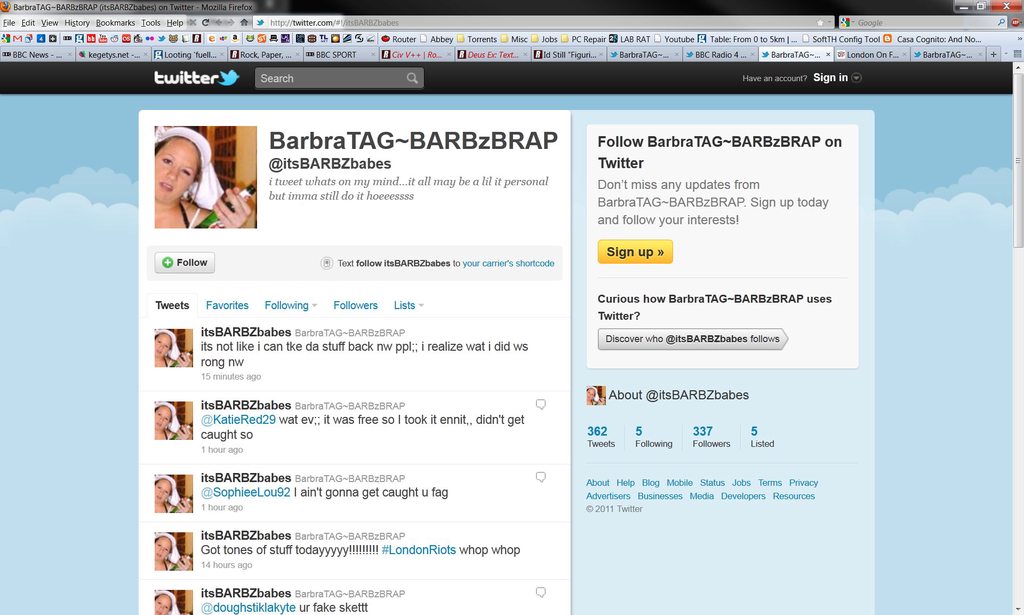Screen dimensions: 1024x615
Task: Open the Bookmarks menu
Action: (115, 22)
